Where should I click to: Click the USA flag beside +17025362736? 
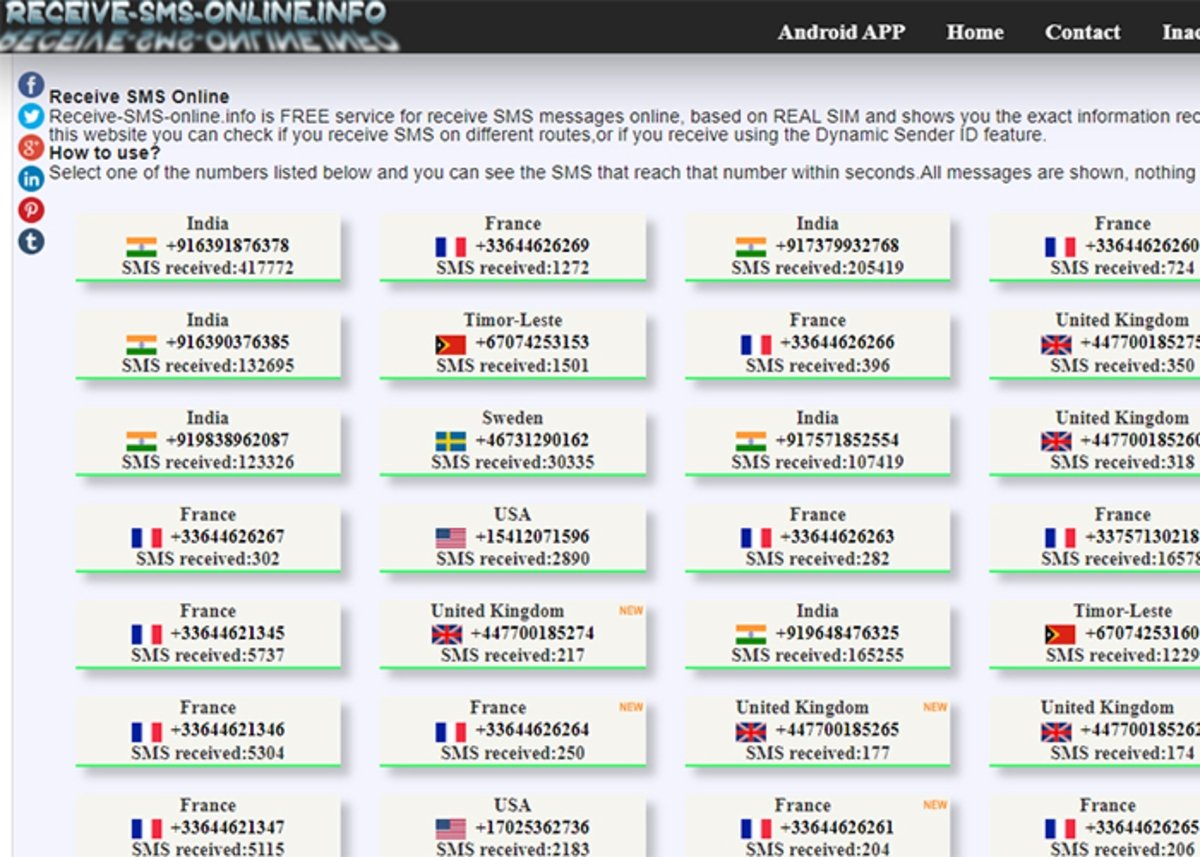pyautogui.click(x=451, y=828)
